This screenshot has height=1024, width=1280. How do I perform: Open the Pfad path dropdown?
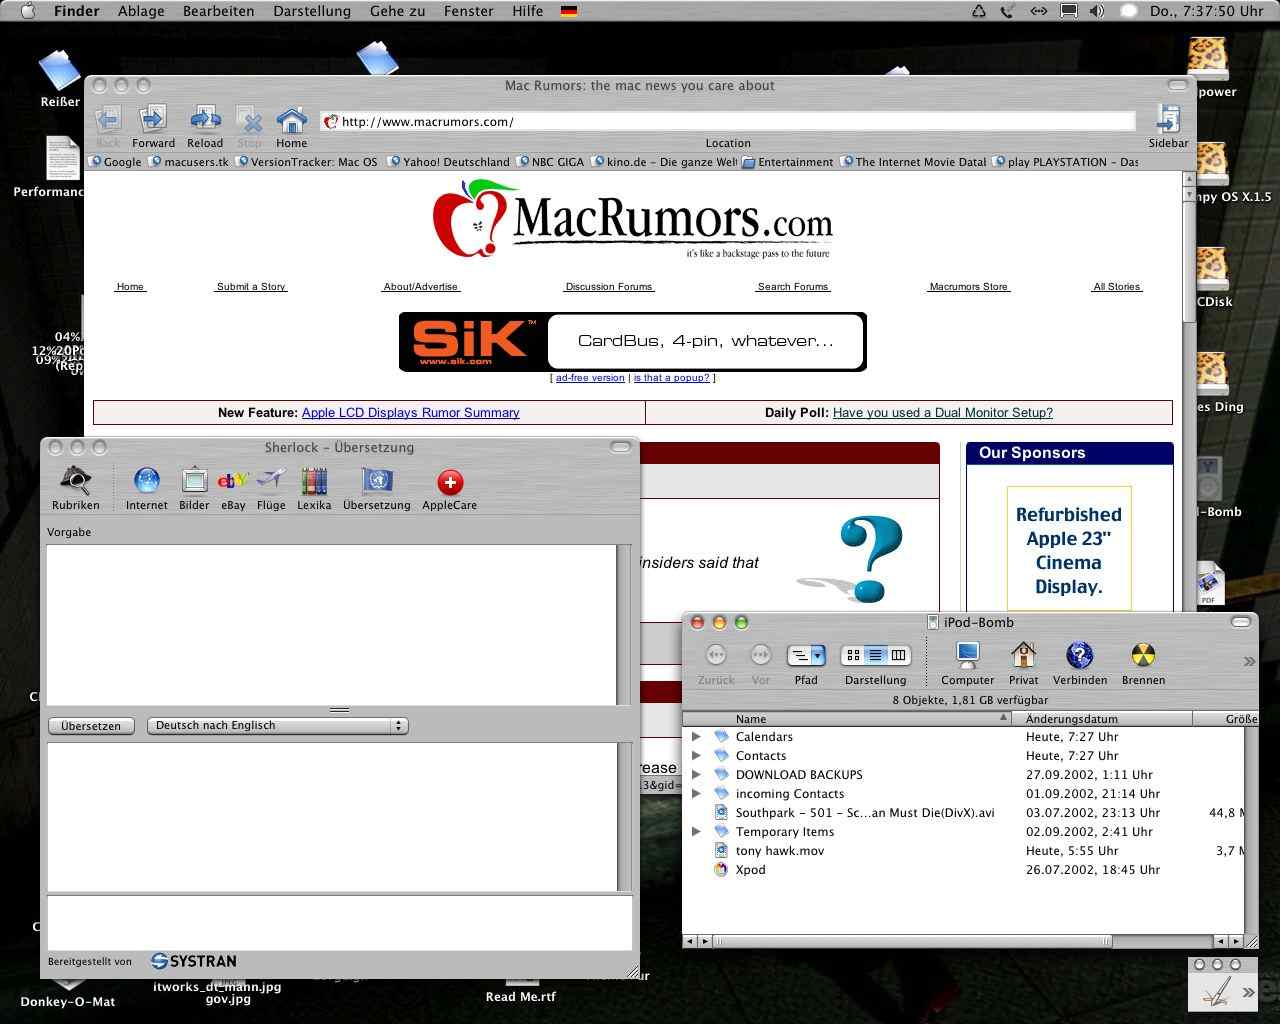(806, 656)
